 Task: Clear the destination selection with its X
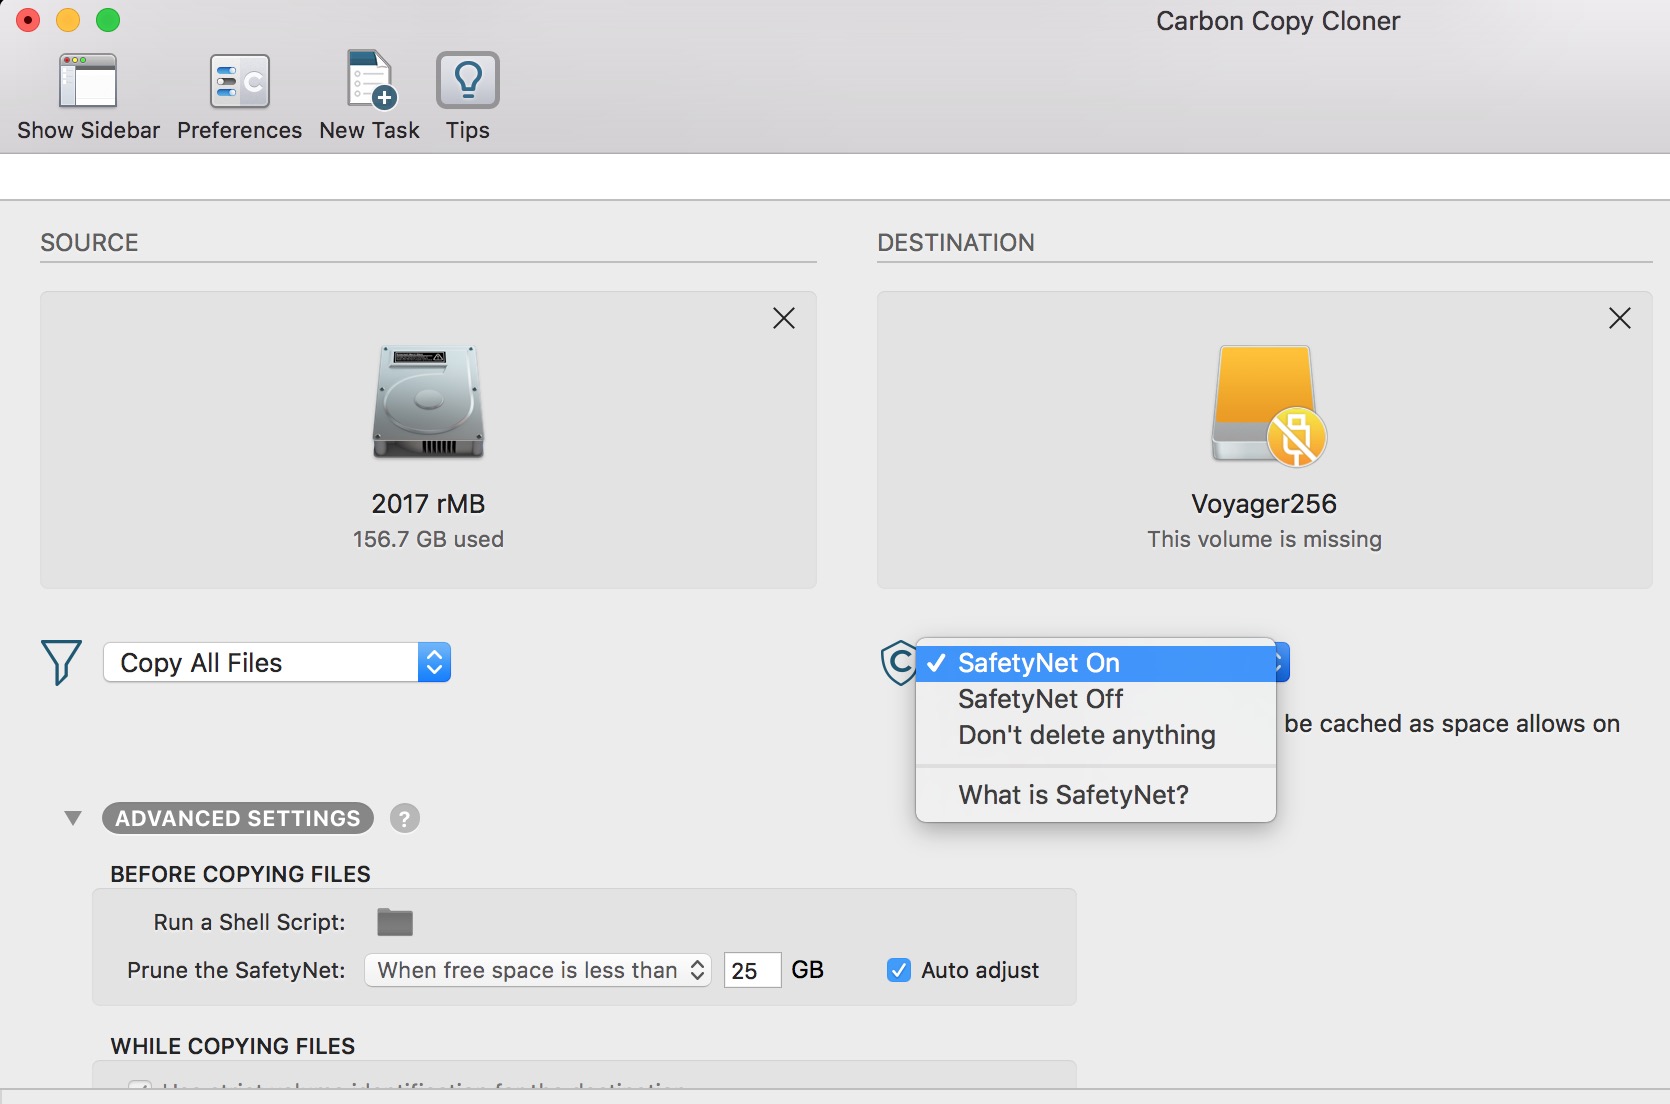coord(1620,318)
